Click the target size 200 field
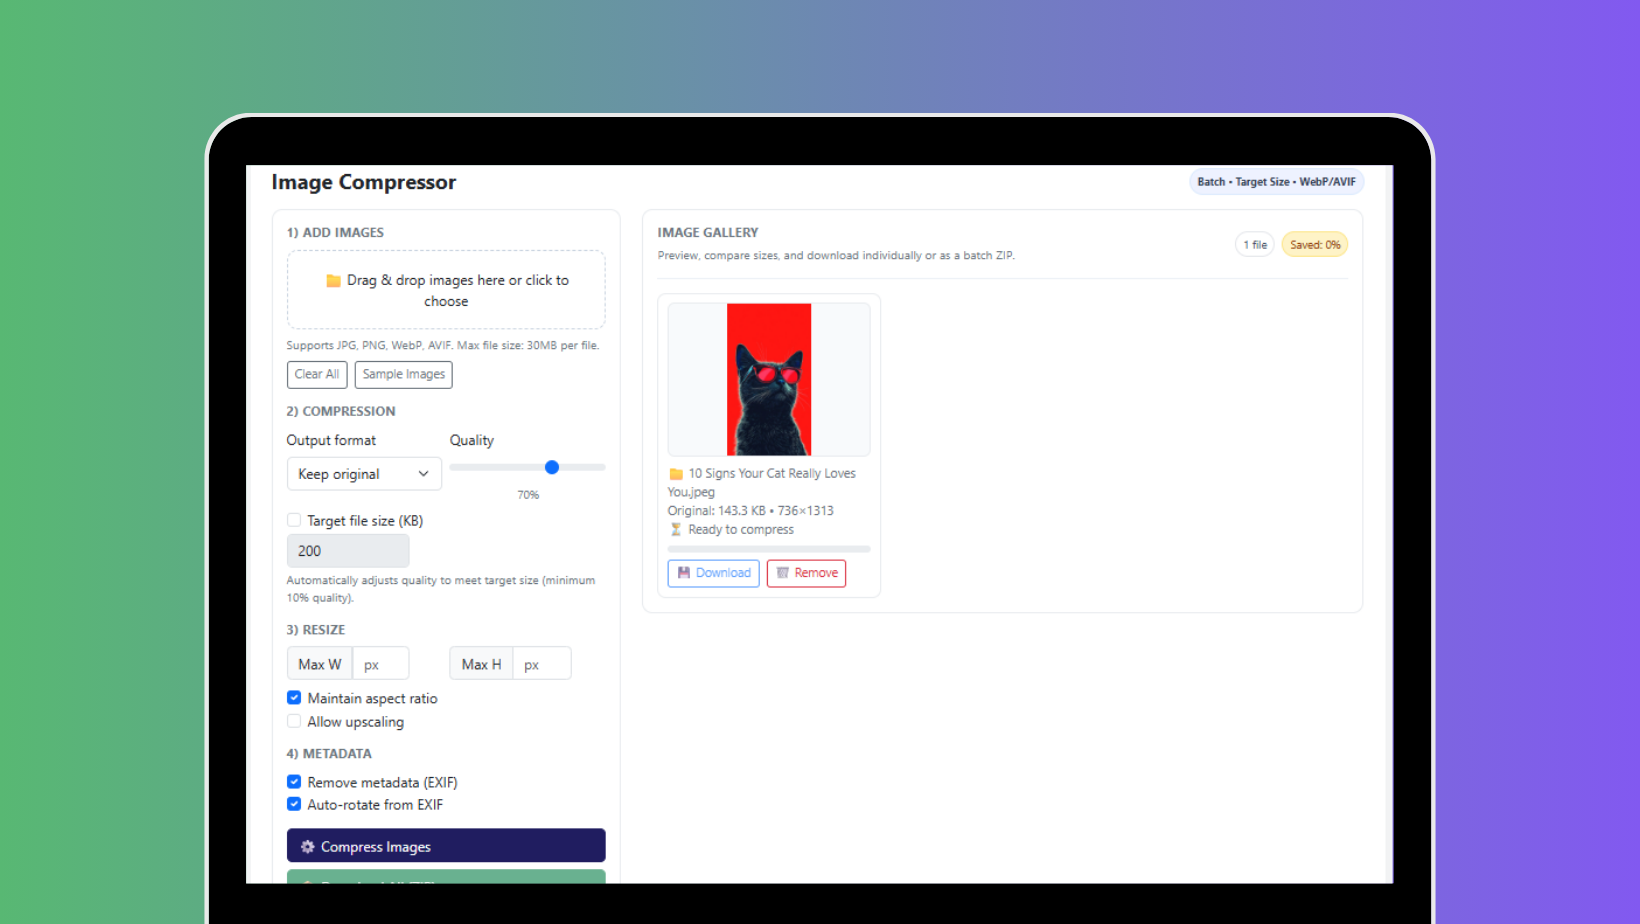The height and width of the screenshot is (924, 1640). tap(347, 551)
